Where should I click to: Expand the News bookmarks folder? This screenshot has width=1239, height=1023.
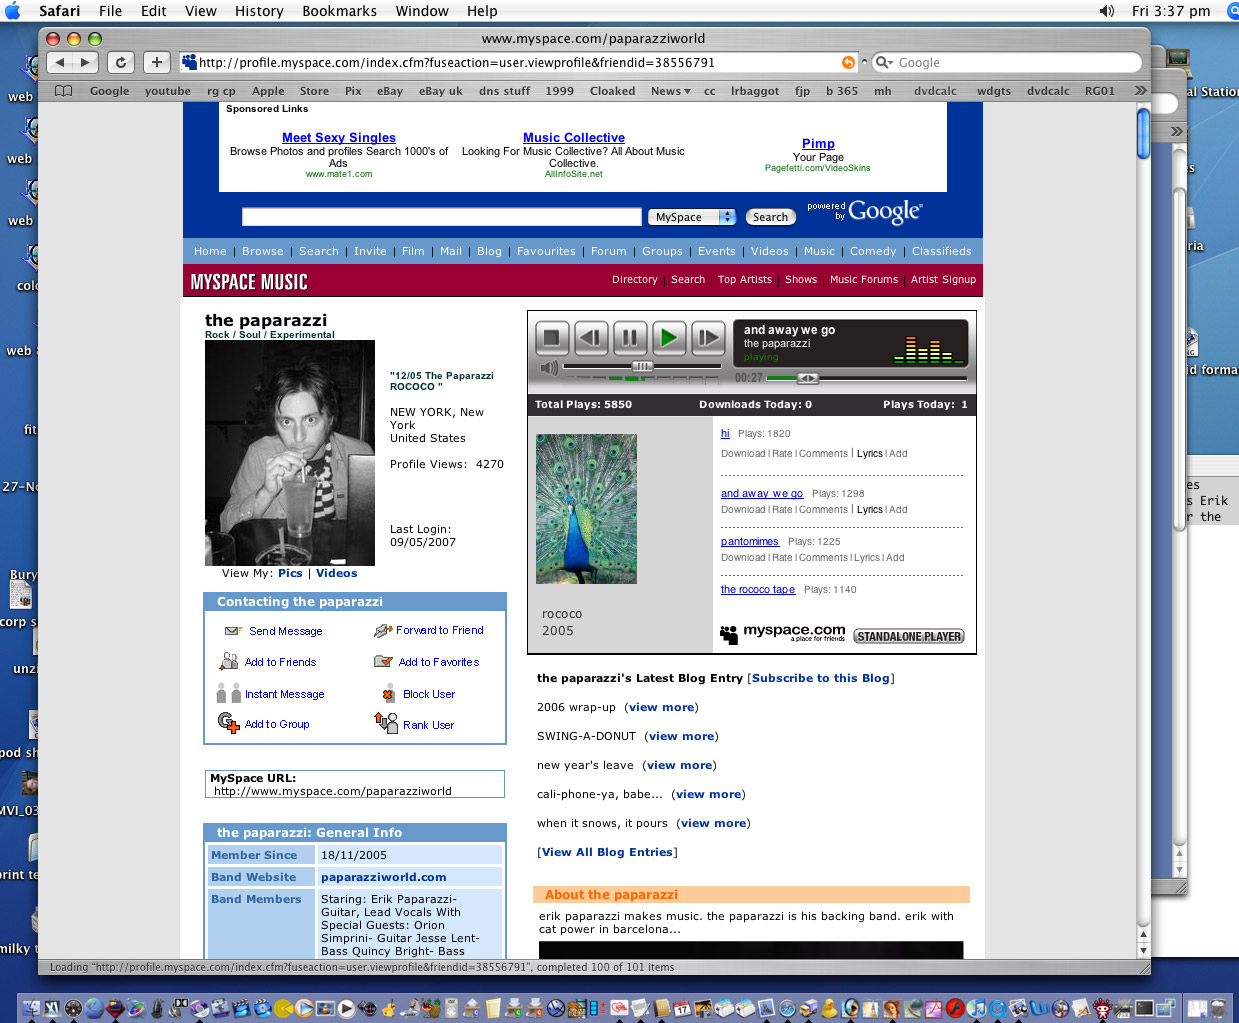pyautogui.click(x=670, y=91)
